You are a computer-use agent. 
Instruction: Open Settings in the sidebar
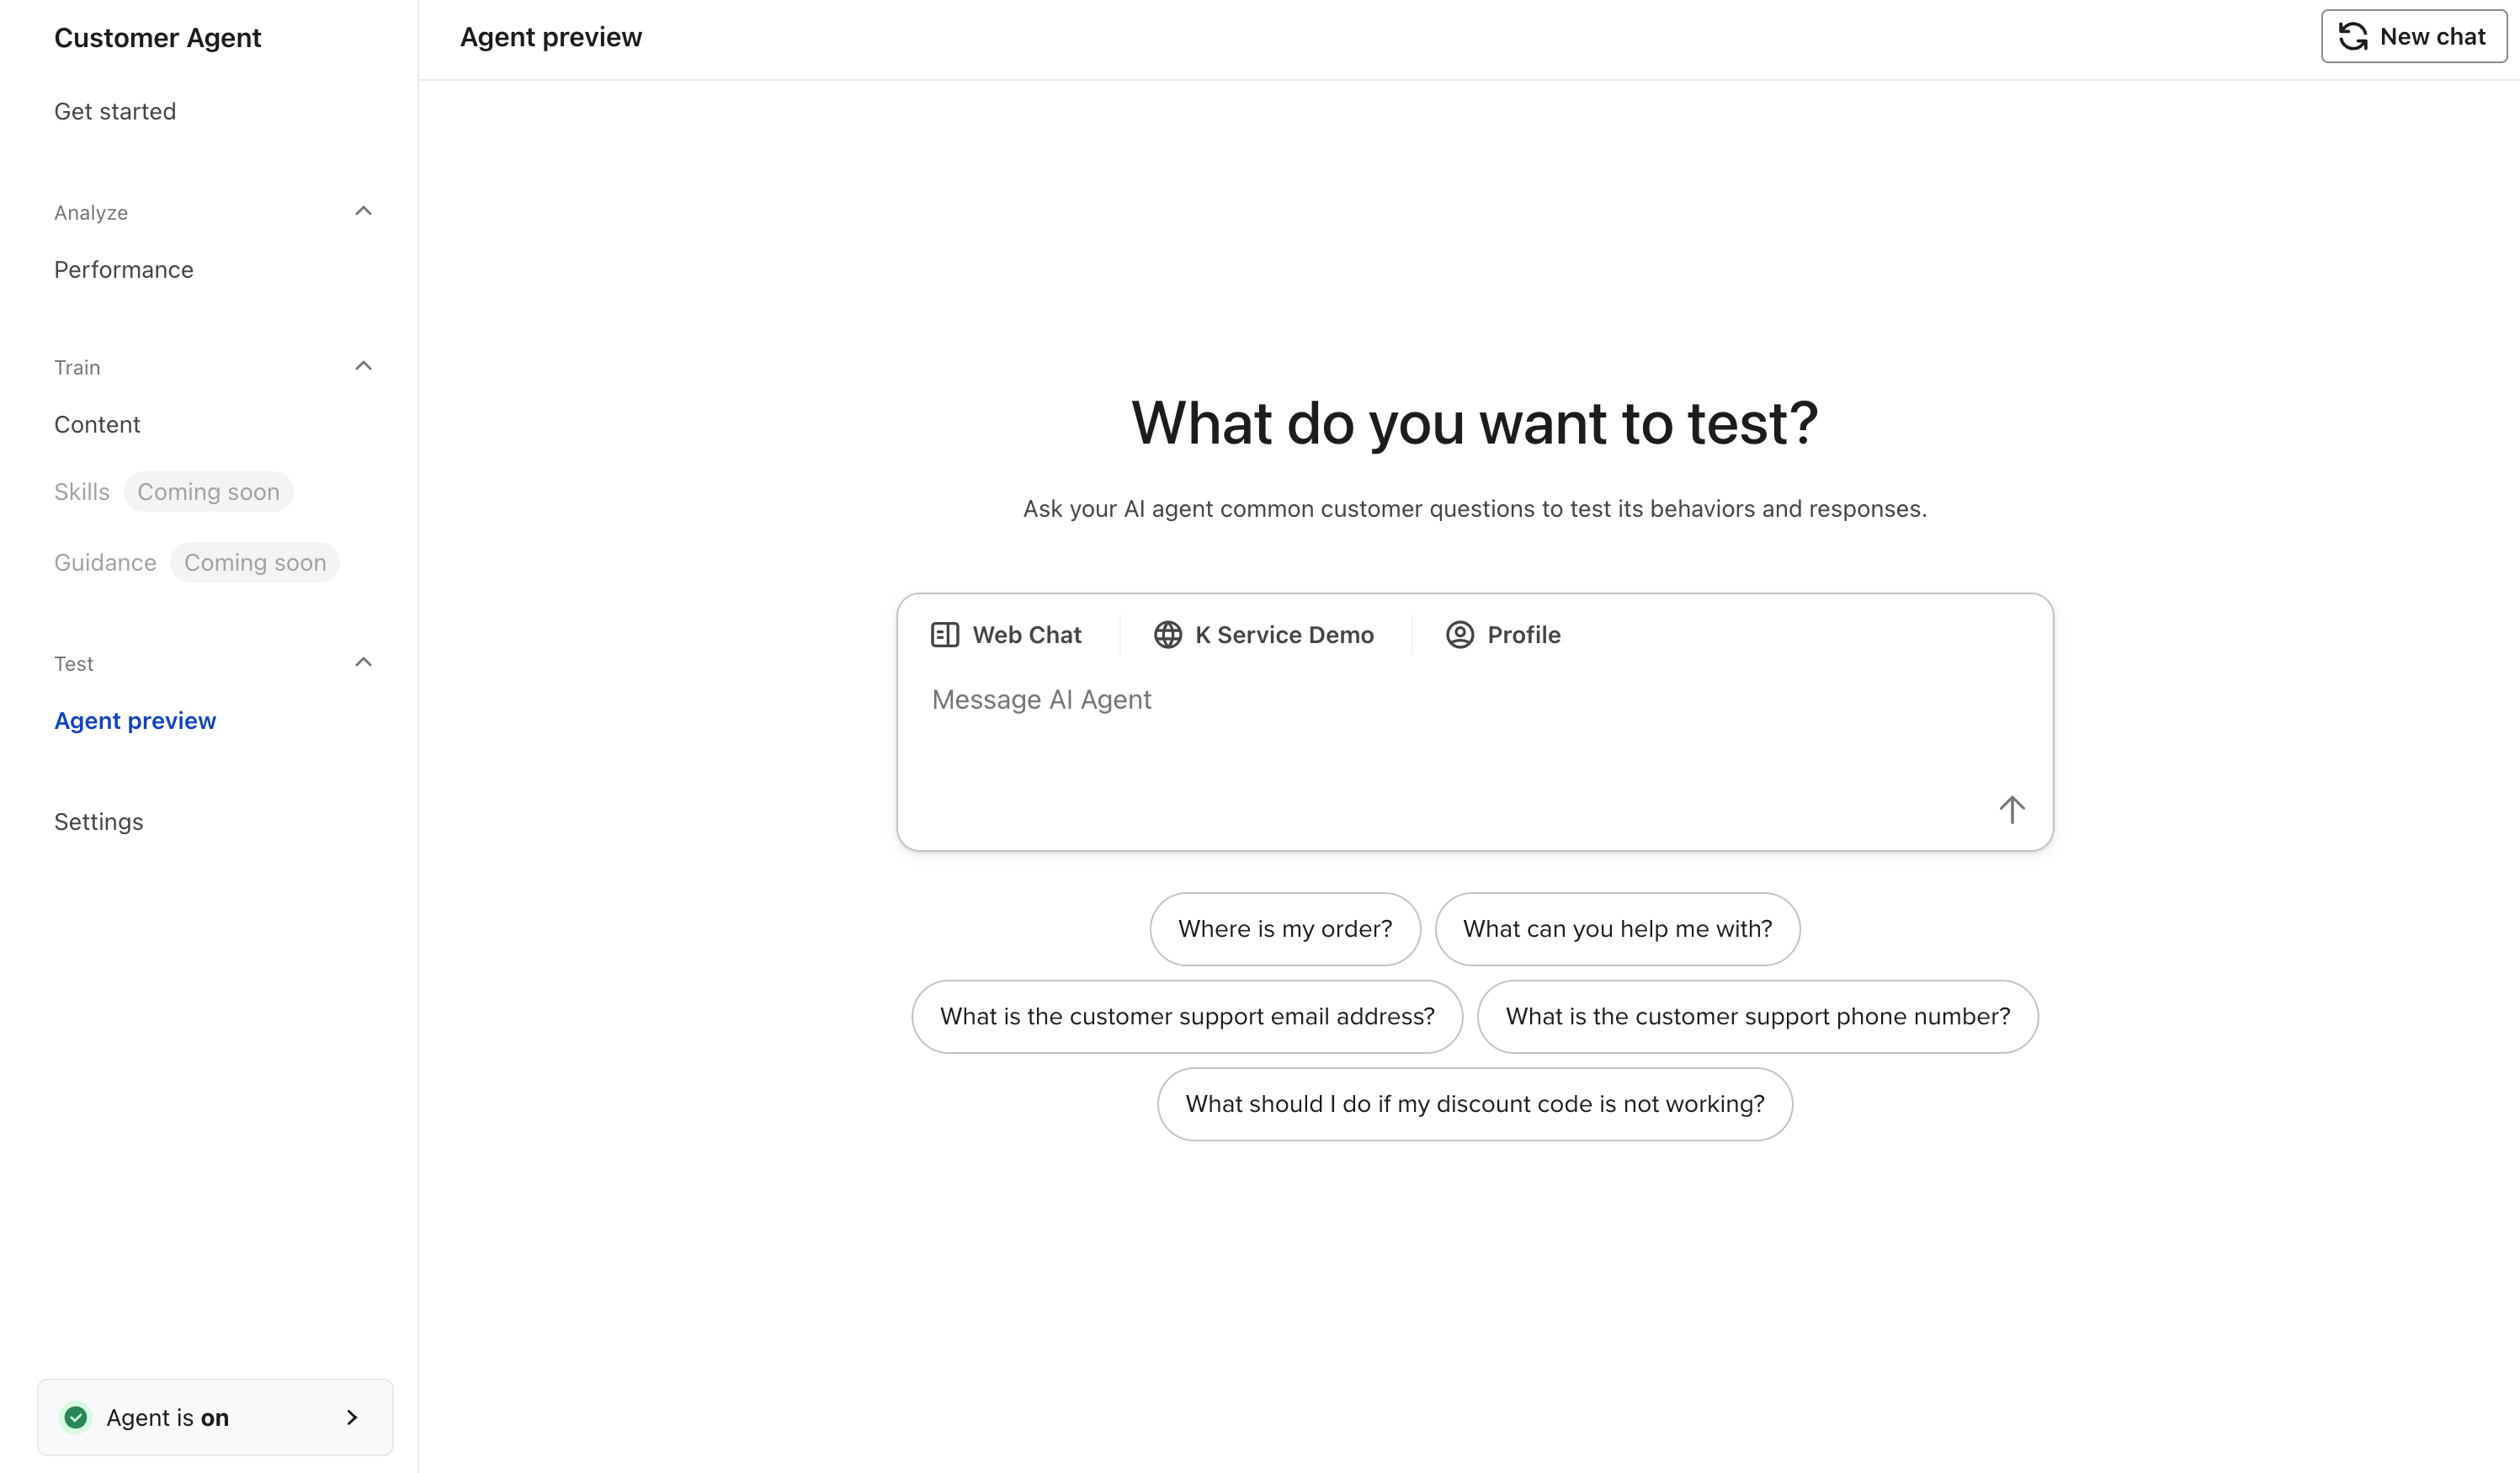(x=99, y=822)
